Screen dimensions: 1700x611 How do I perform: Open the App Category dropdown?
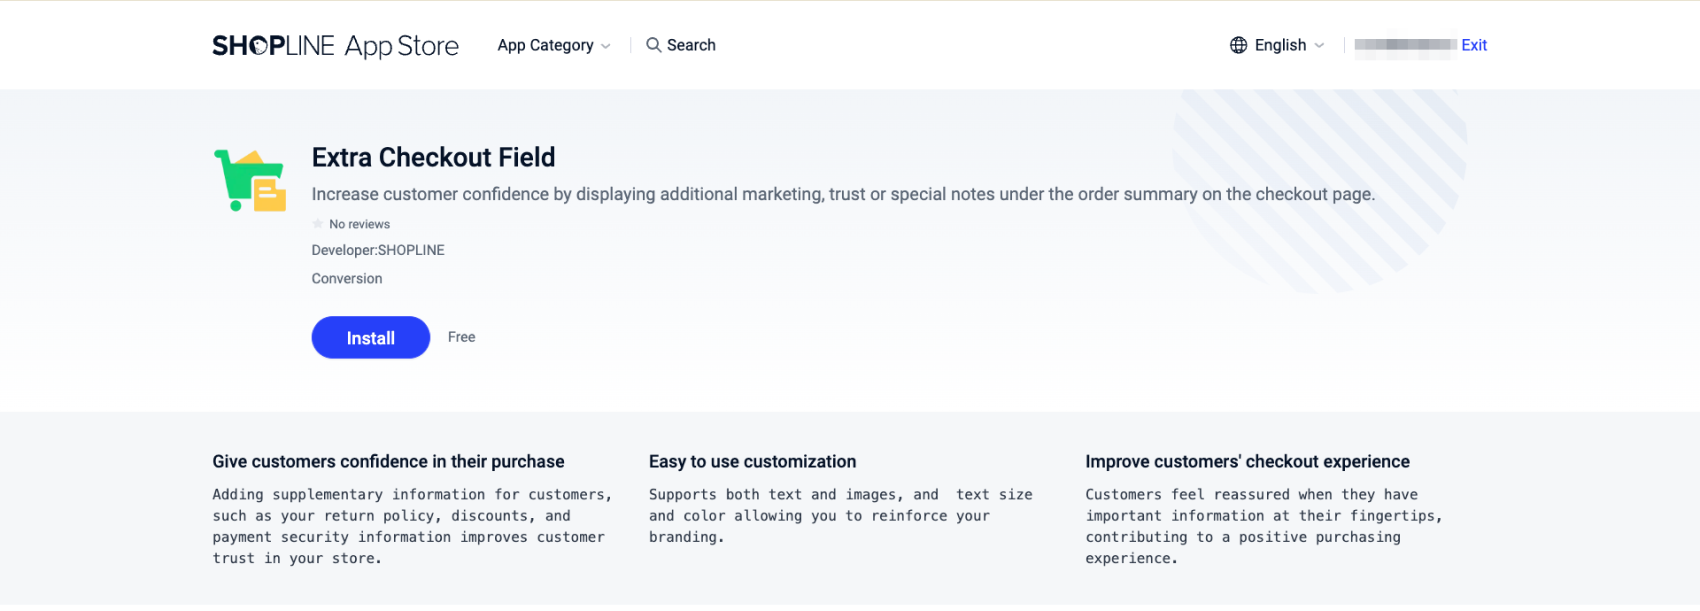tap(545, 45)
